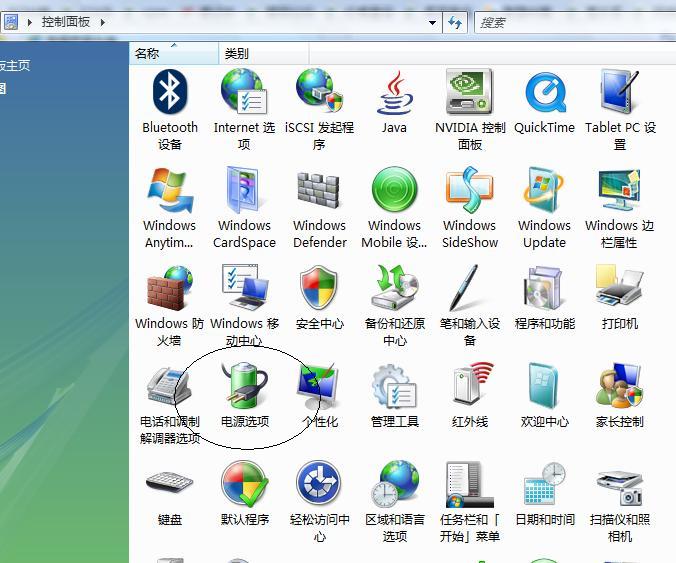The image size is (676, 563).
Task: Open Windows CardSpace icon
Action: (244, 190)
